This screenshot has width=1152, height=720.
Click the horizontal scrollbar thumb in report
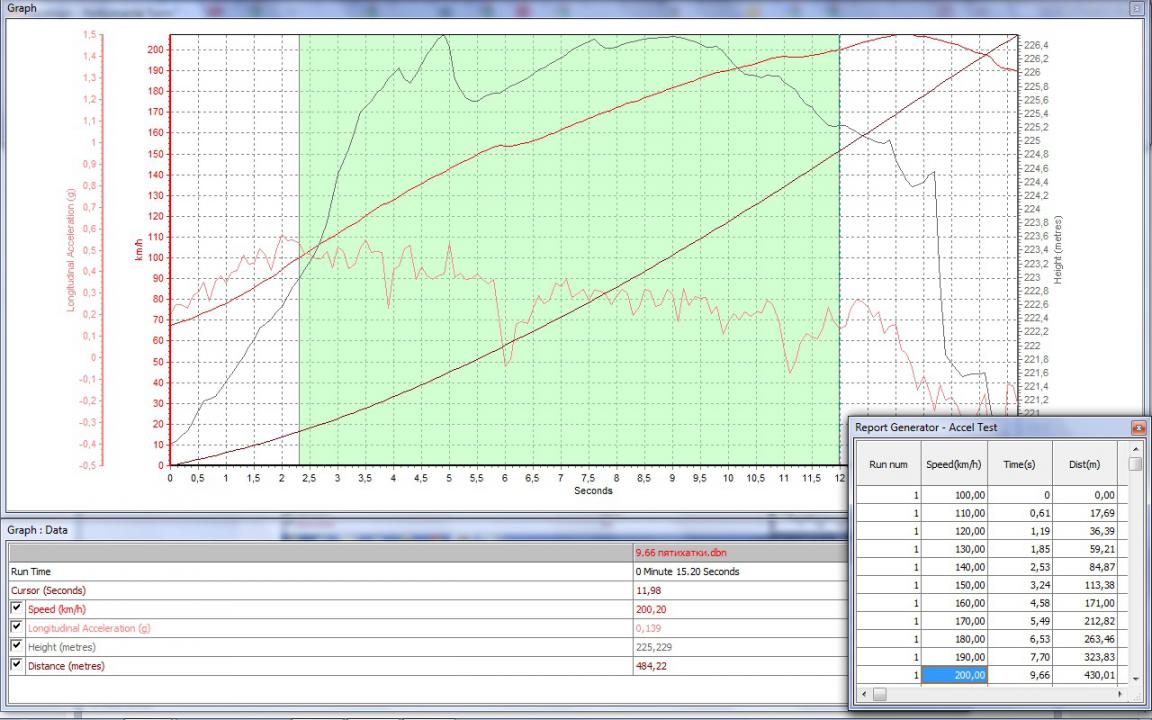pos(880,694)
